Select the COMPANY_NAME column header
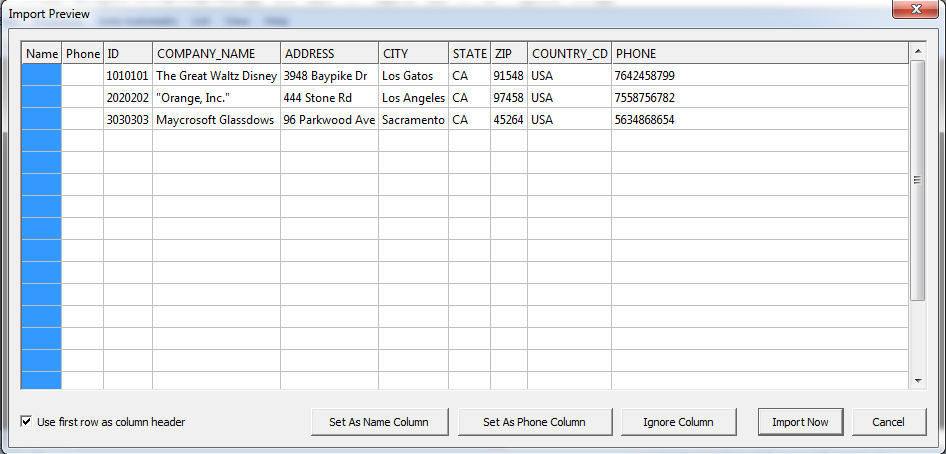 pyautogui.click(x=217, y=54)
